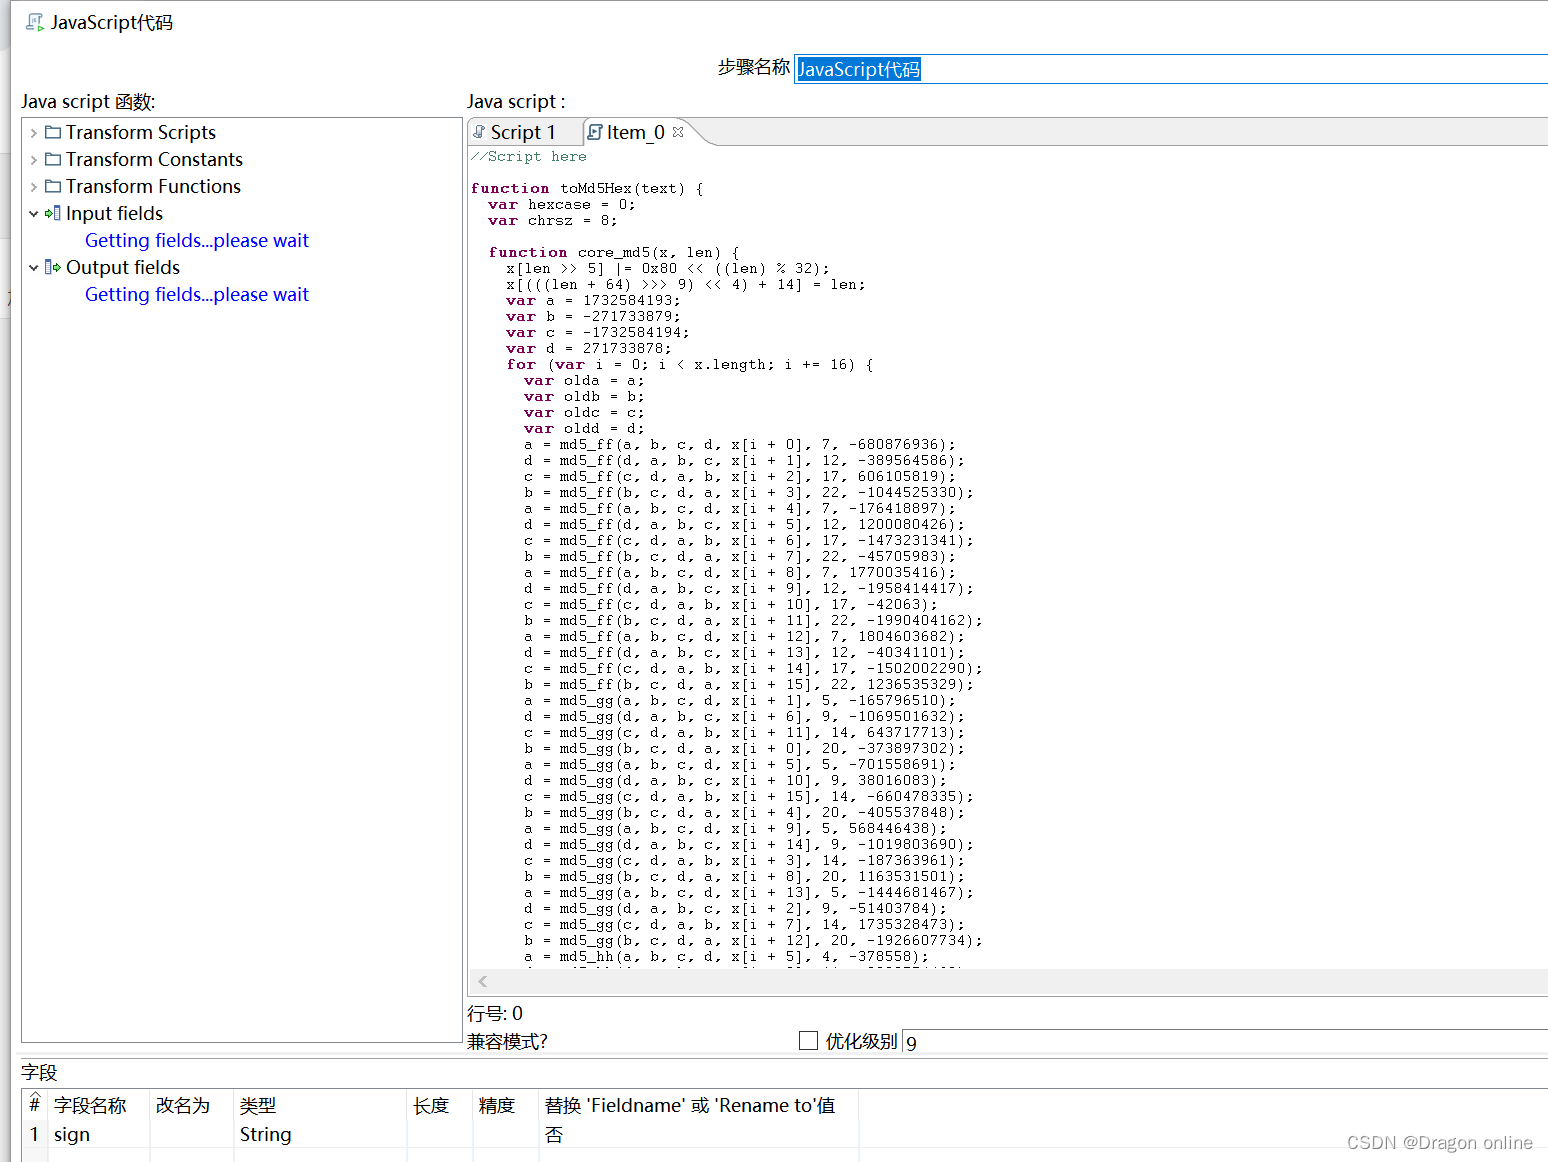Select the Transform Scripts label
This screenshot has width=1548, height=1162.
(141, 132)
